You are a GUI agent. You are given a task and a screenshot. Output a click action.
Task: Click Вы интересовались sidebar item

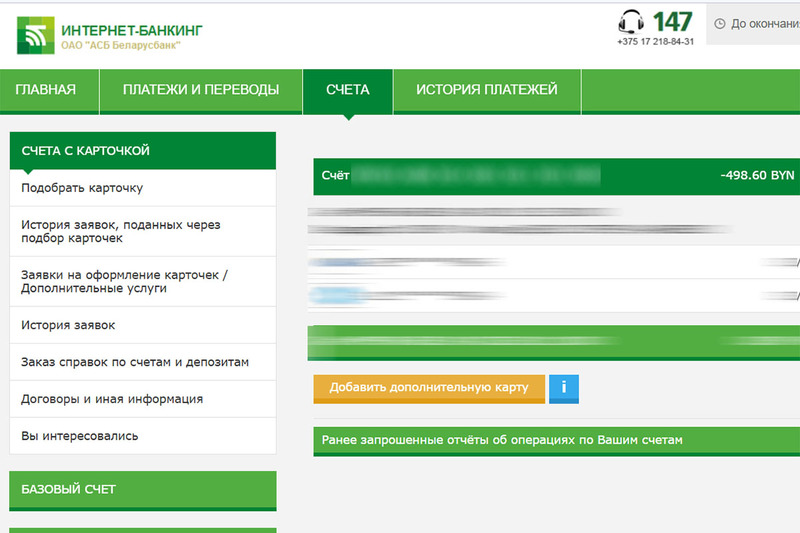[80, 436]
